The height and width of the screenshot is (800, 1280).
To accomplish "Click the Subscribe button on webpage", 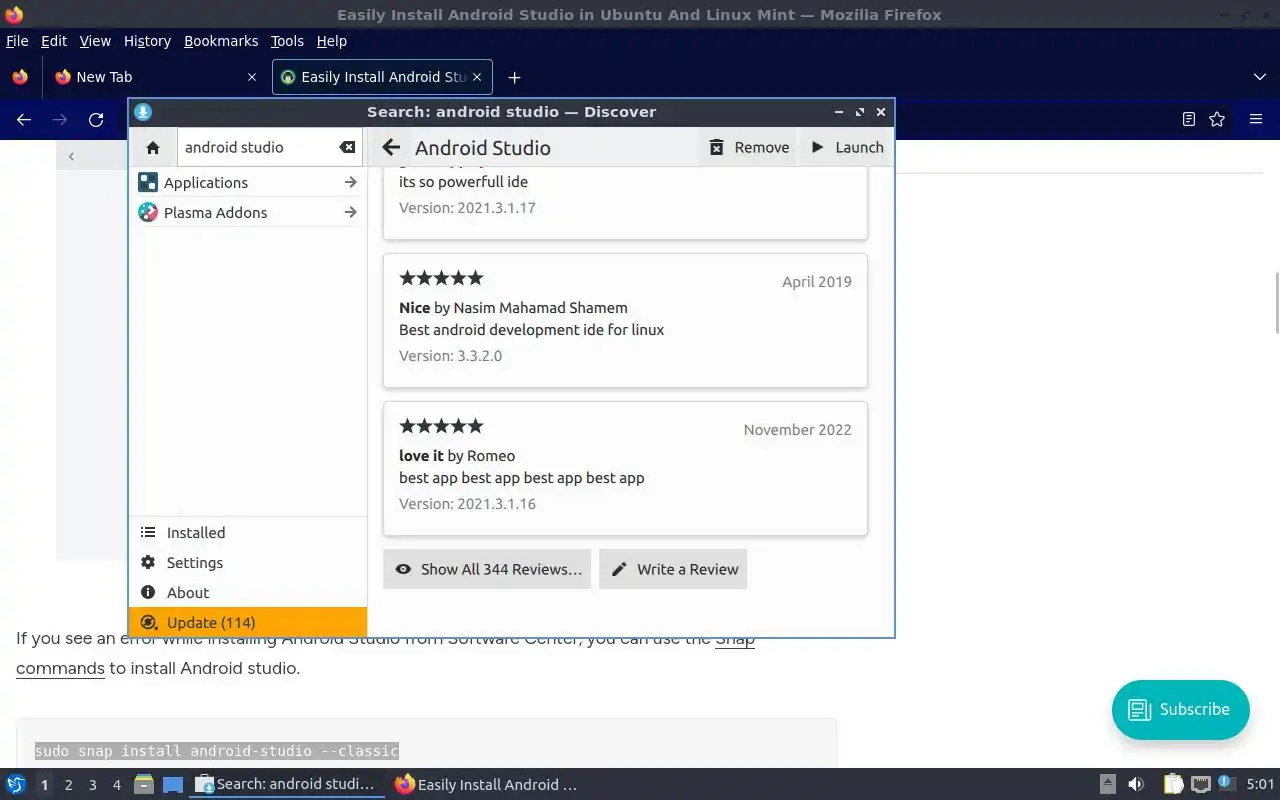I will coord(1180,709).
